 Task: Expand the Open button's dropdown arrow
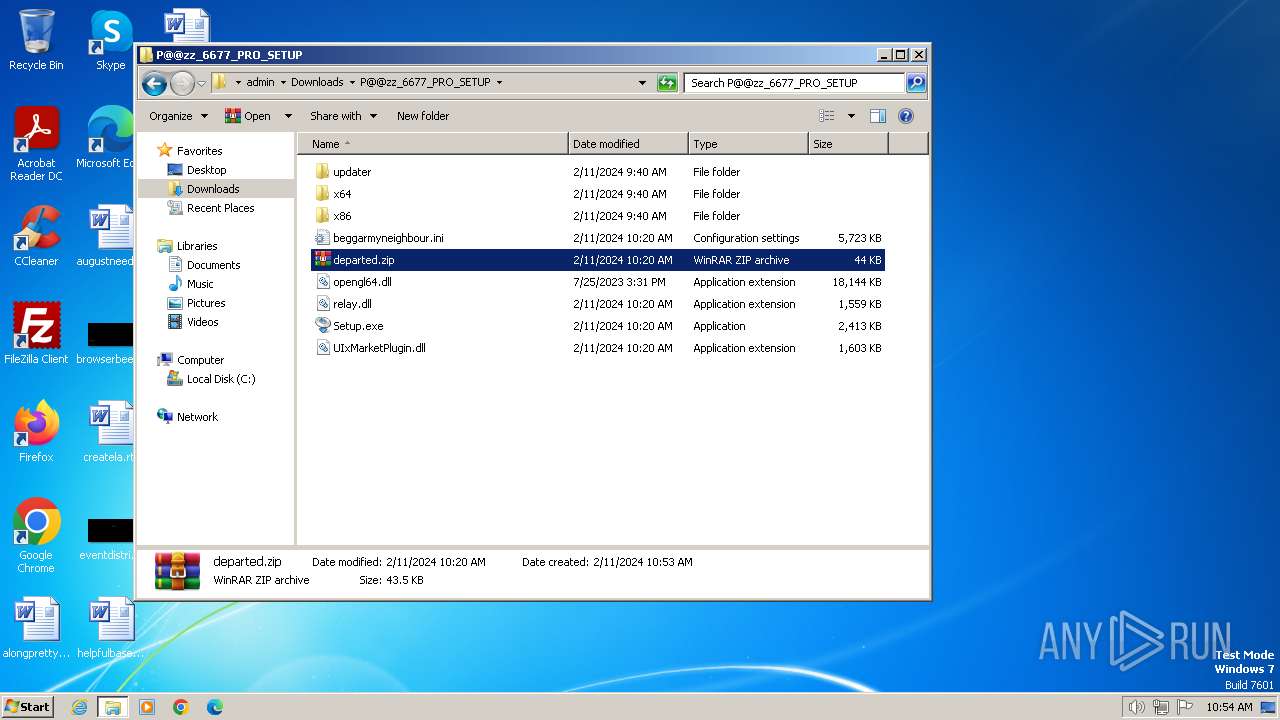click(x=288, y=116)
